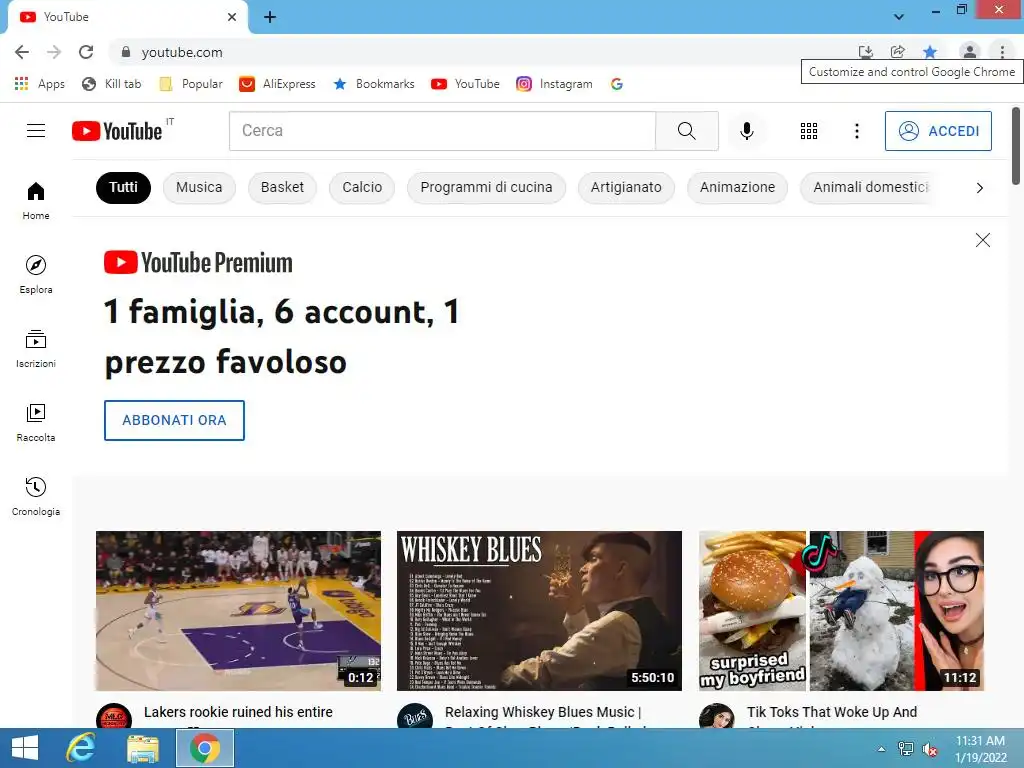The height and width of the screenshot is (768, 1024).
Task: Click the ABBONATI ORA button
Action: coord(174,420)
